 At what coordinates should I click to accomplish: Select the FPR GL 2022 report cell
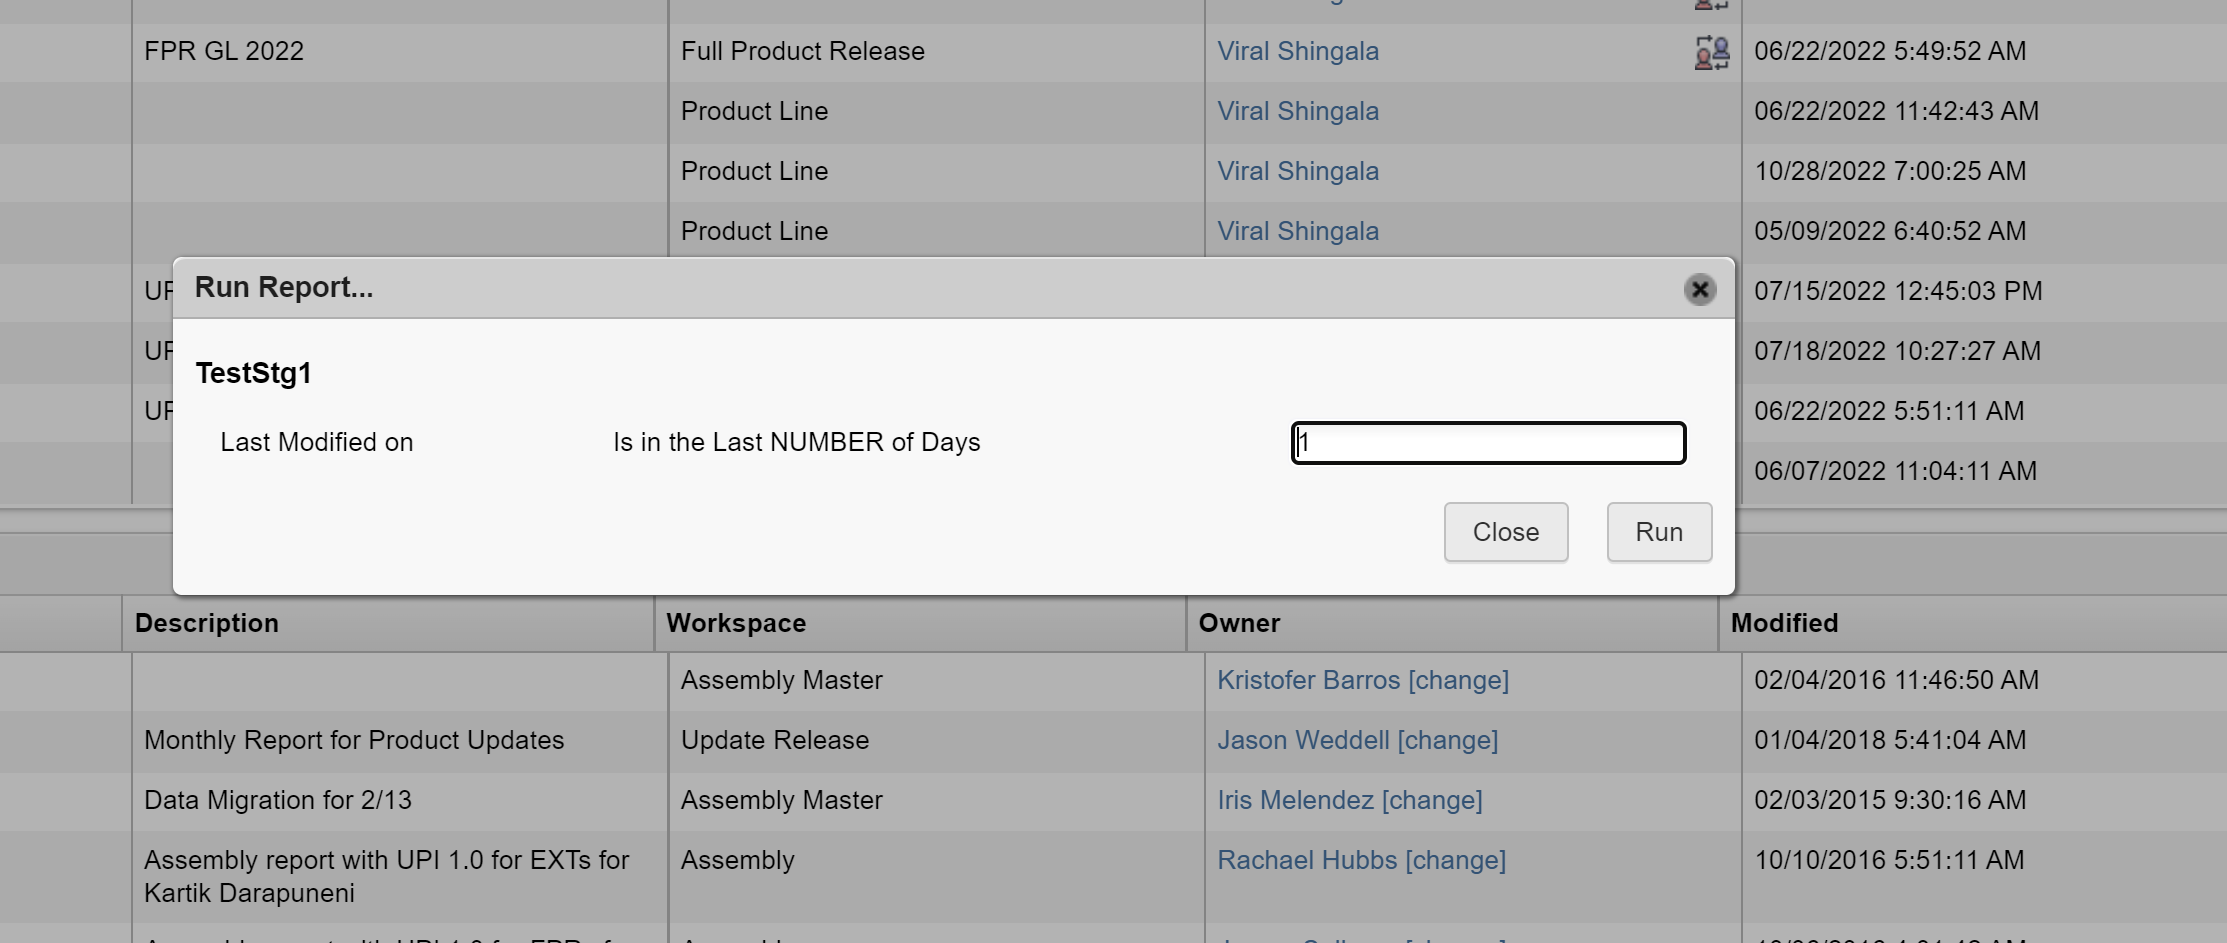pyautogui.click(x=224, y=52)
